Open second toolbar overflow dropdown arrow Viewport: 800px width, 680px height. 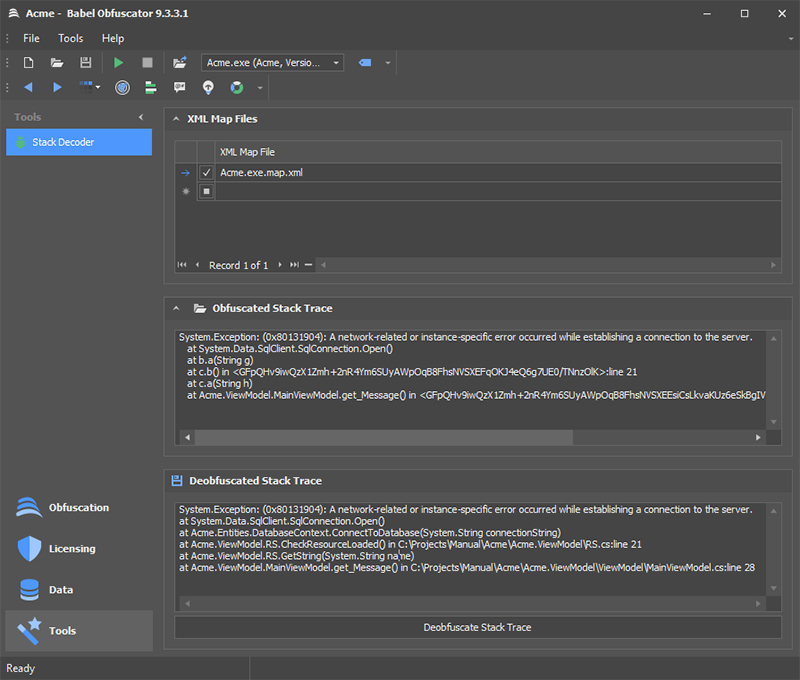tap(260, 88)
